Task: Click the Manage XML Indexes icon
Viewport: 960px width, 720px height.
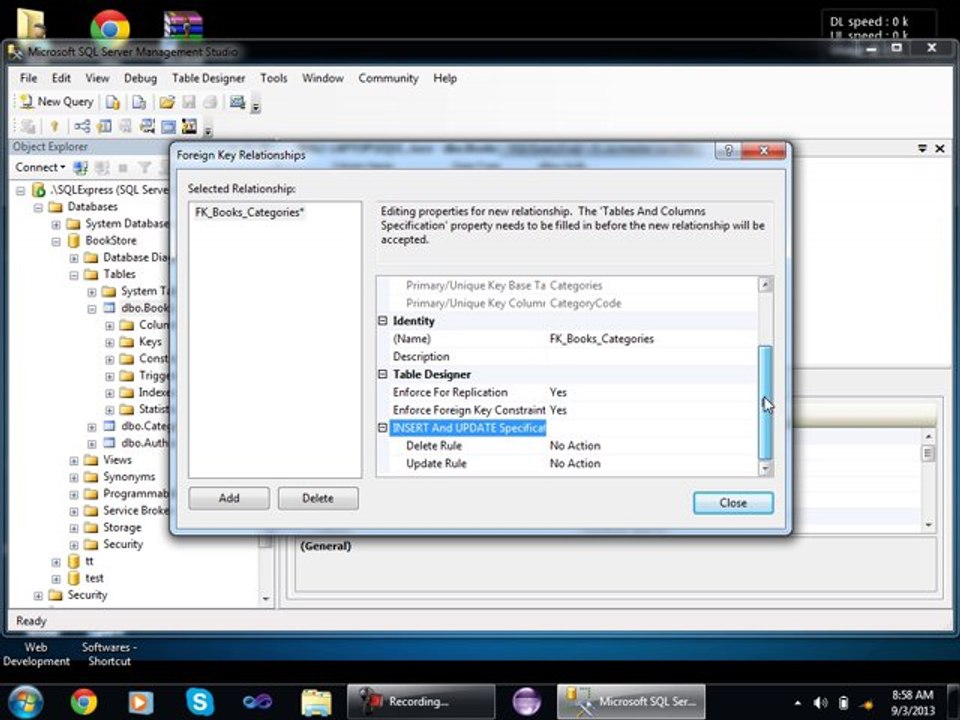Action: pyautogui.click(x=147, y=127)
